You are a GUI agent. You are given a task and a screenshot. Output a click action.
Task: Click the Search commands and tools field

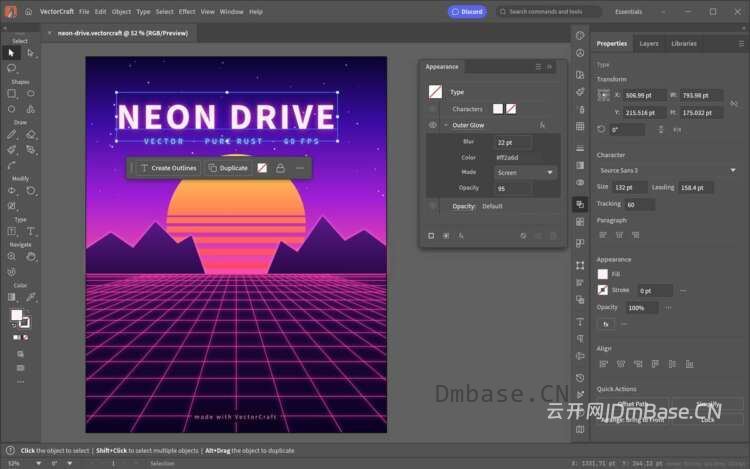[x=548, y=11]
